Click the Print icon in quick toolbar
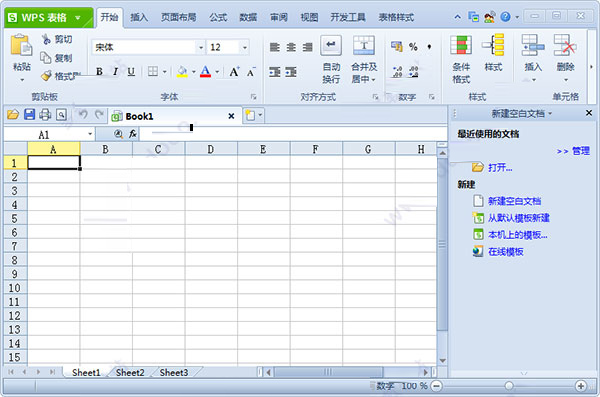 pos(45,114)
